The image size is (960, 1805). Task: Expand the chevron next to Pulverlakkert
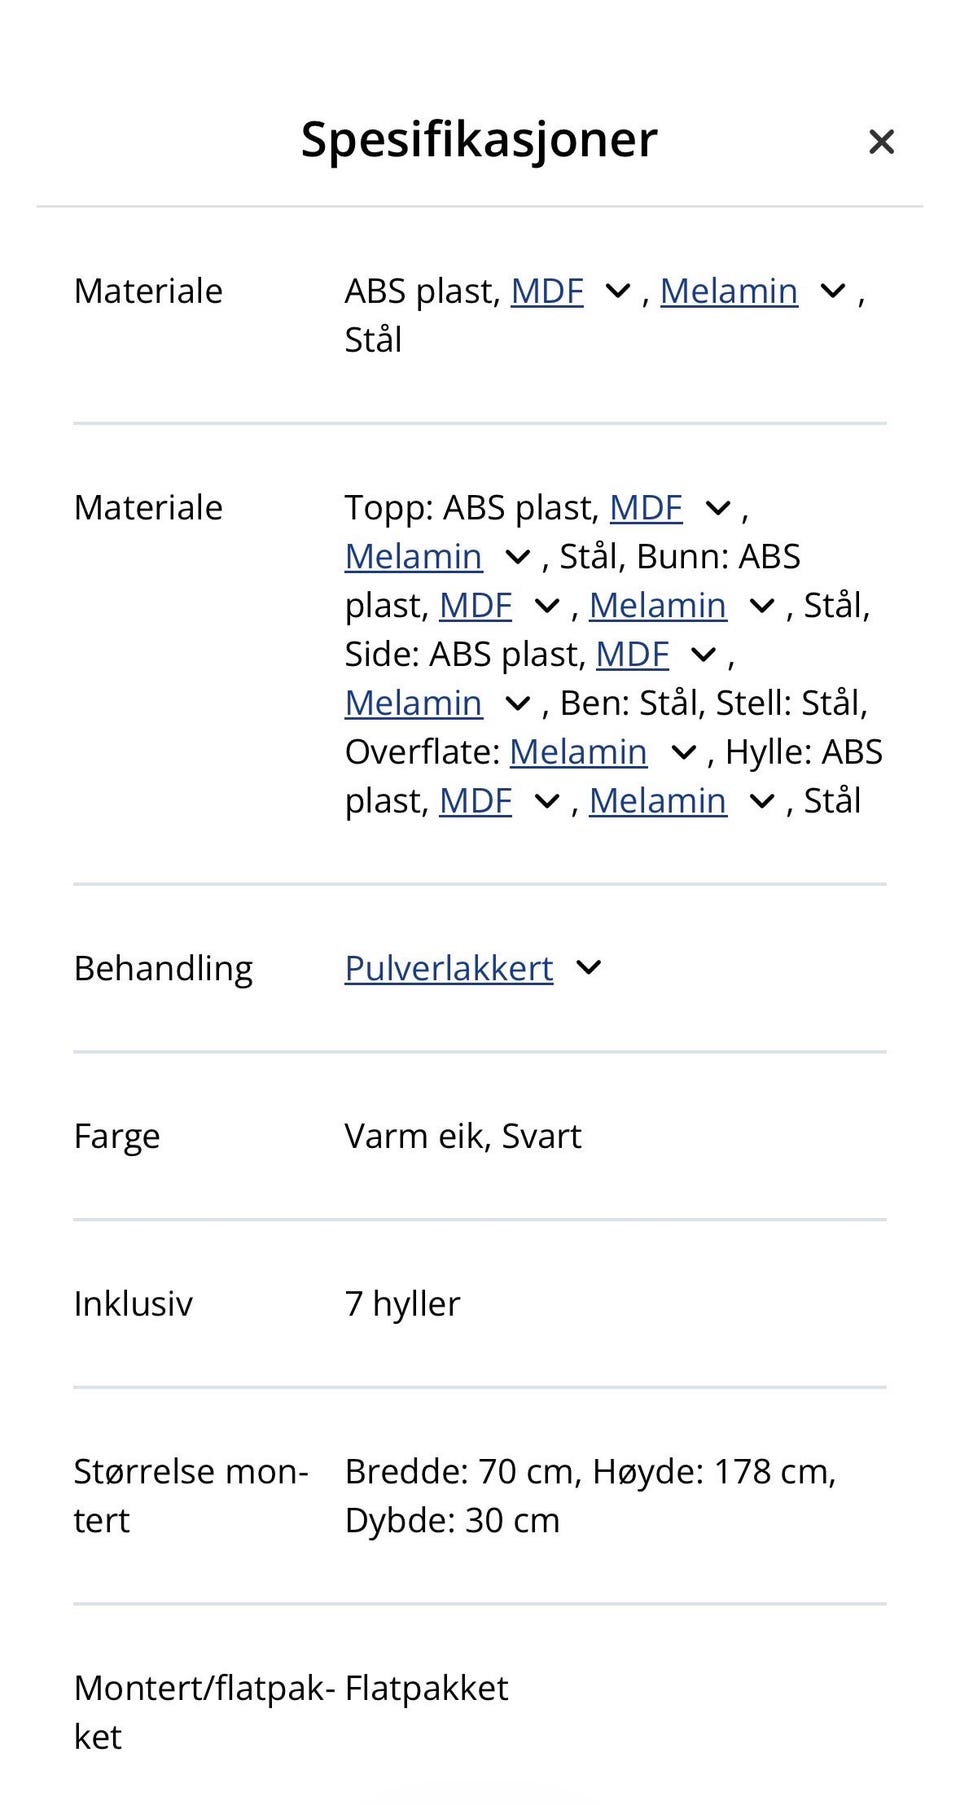click(x=589, y=967)
